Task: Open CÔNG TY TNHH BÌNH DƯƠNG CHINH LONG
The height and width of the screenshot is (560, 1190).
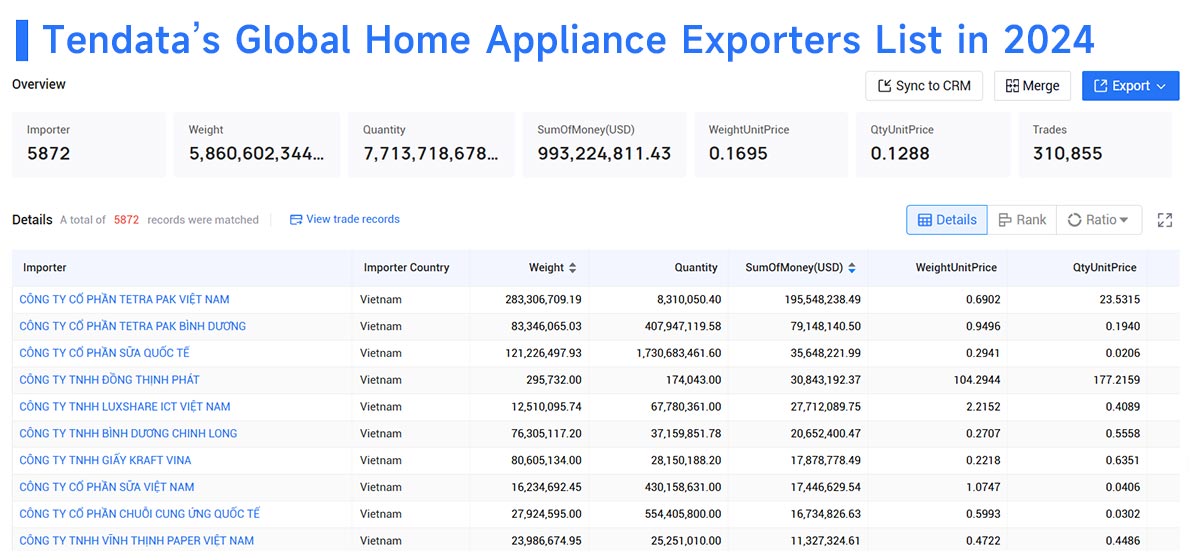Action: [128, 433]
